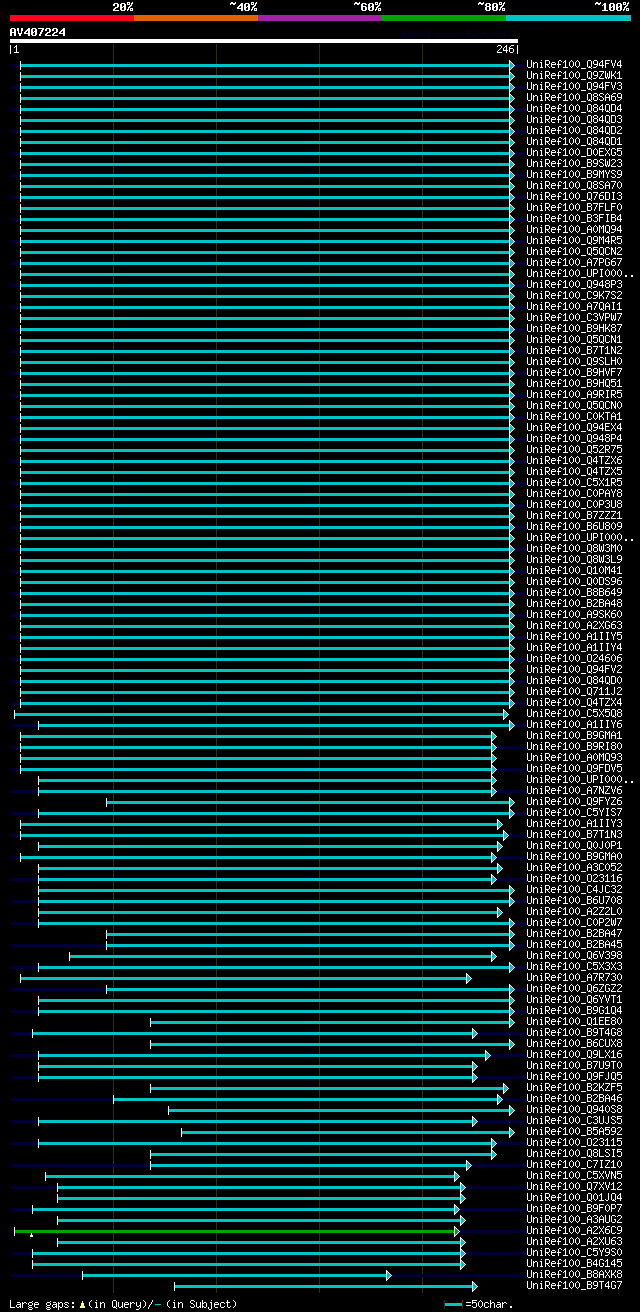Select the UniRef100_C4JC32 label
This screenshot has width=640, height=1312.
[x=574, y=890]
